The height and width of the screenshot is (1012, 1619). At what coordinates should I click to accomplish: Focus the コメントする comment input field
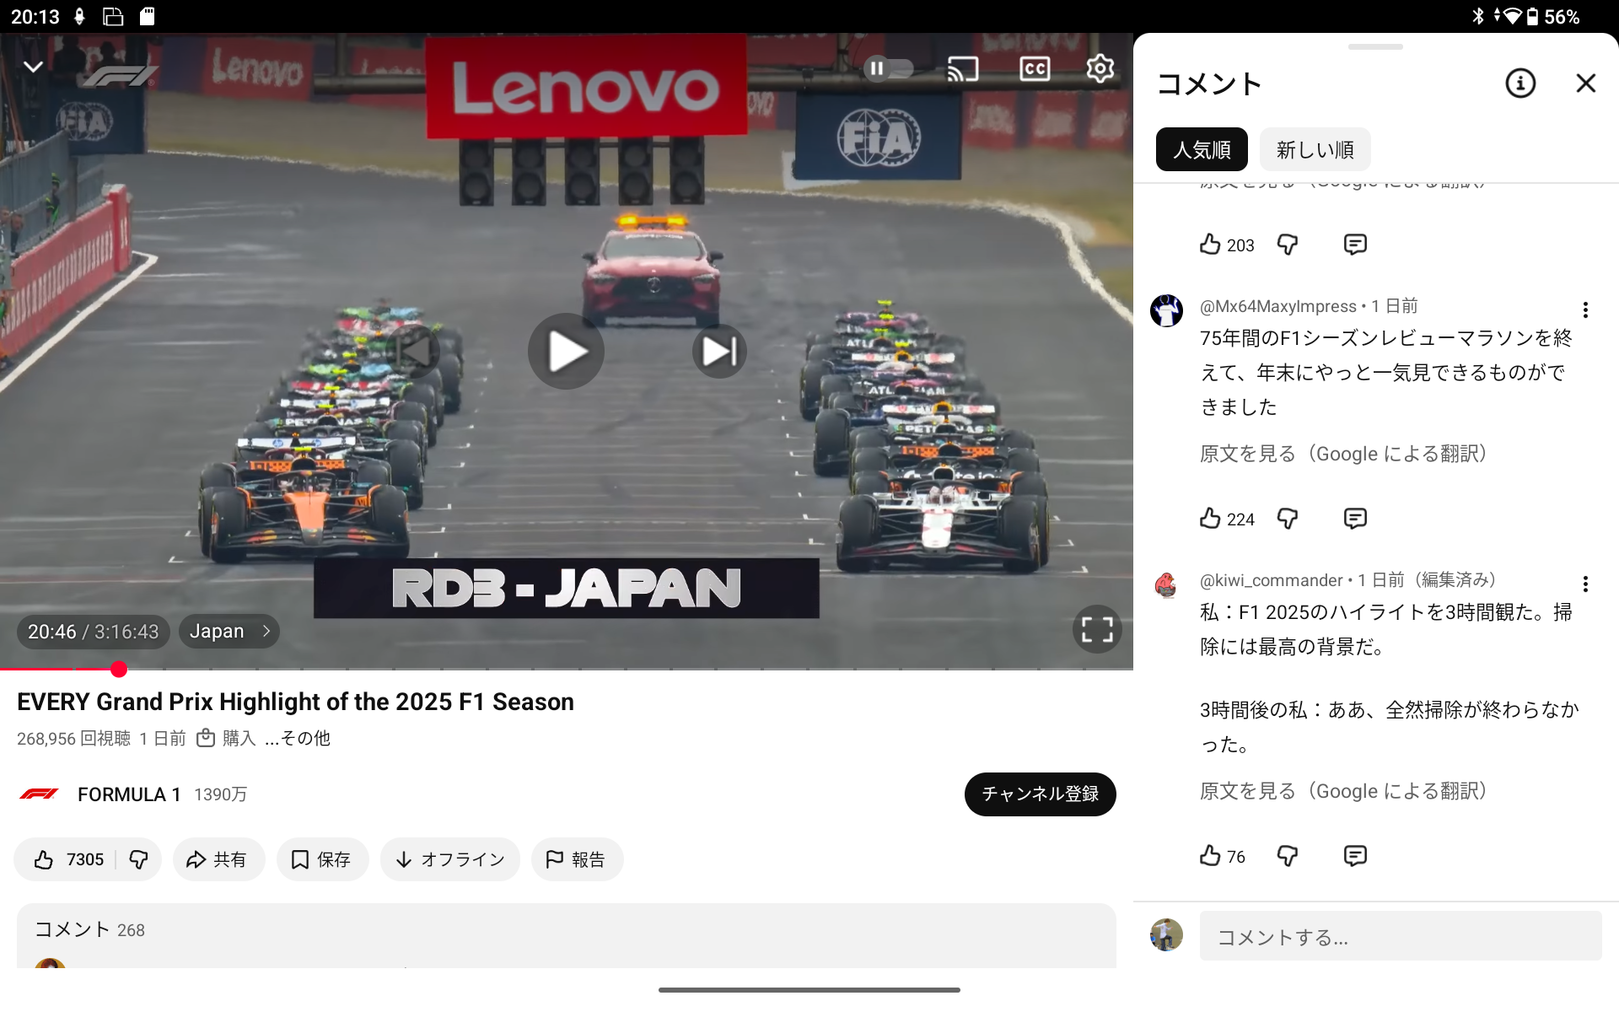[x=1400, y=937]
